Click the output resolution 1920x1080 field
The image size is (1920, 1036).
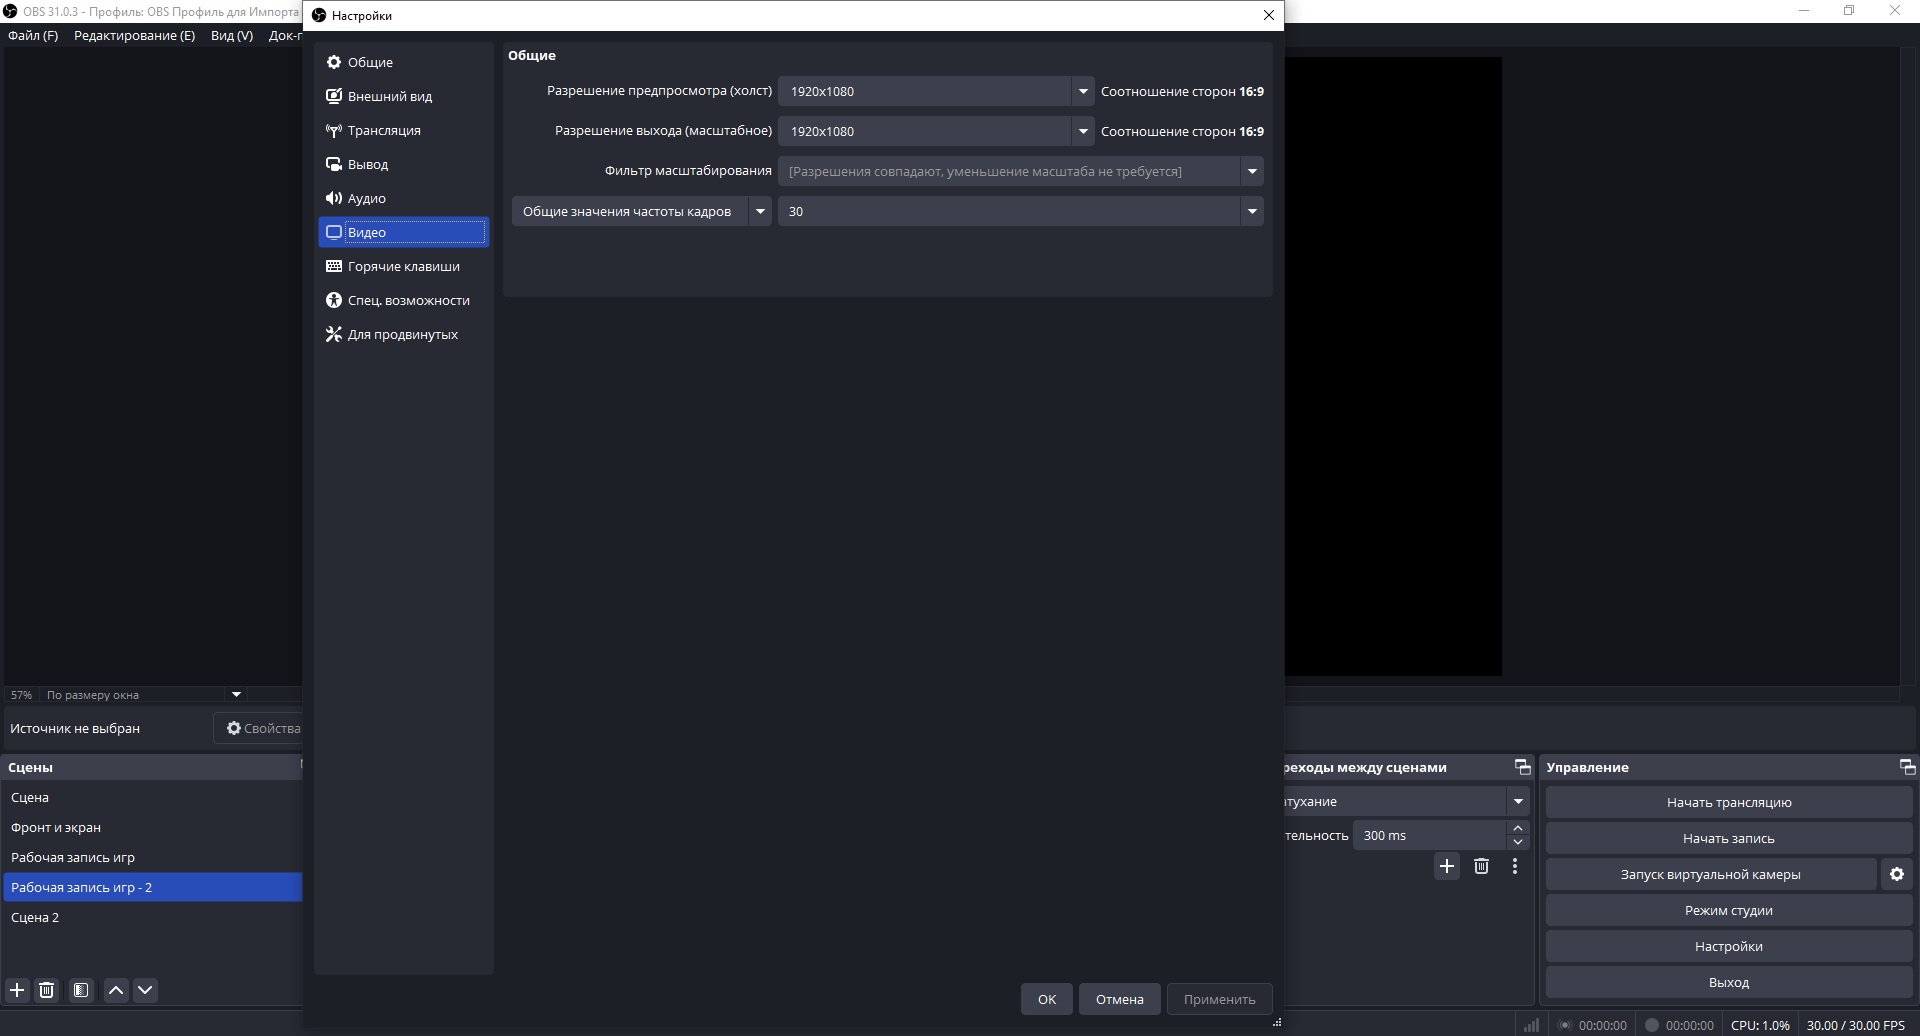(925, 131)
